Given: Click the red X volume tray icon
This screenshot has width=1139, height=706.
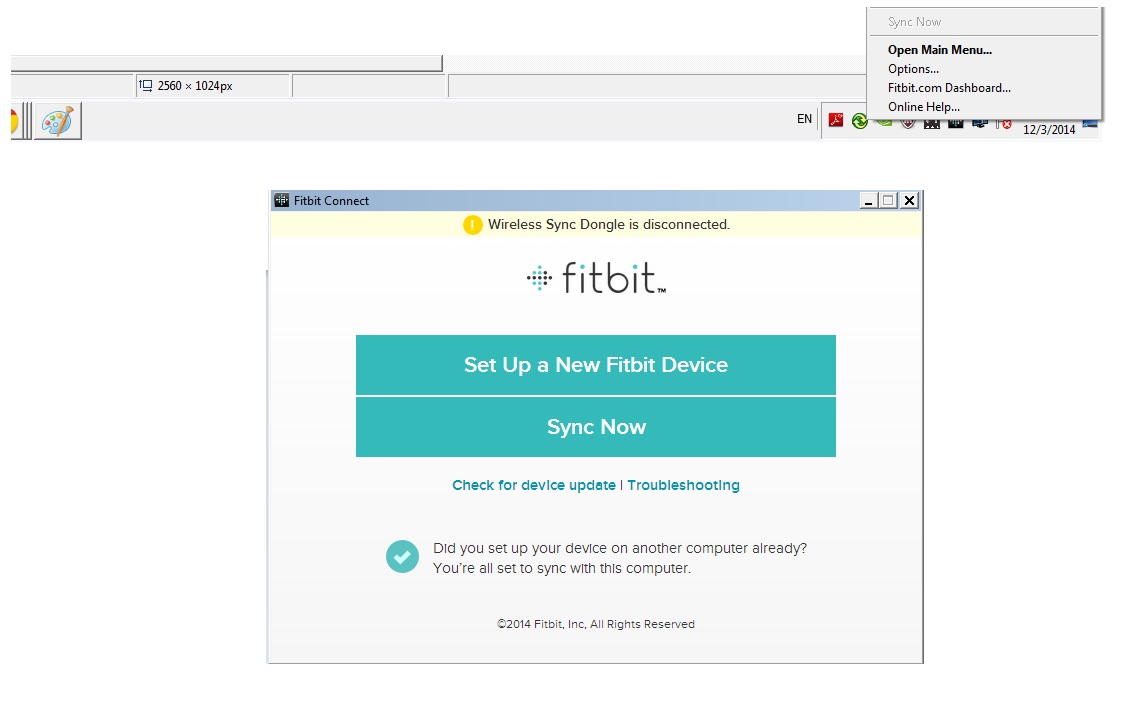Looking at the screenshot, I should point(1005,124).
